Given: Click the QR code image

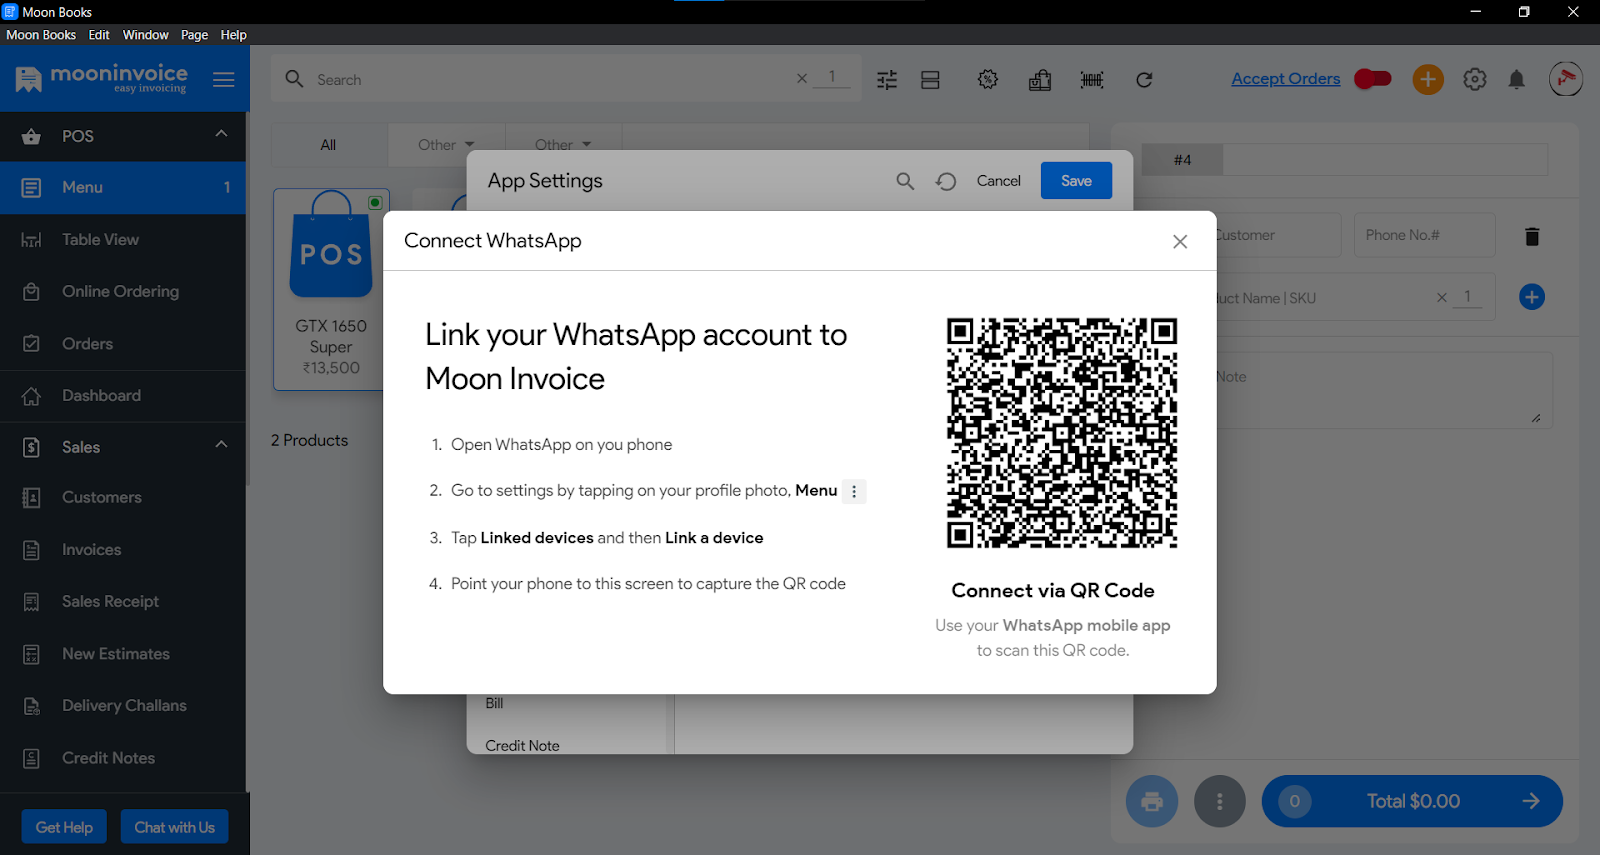Looking at the screenshot, I should [1061, 433].
